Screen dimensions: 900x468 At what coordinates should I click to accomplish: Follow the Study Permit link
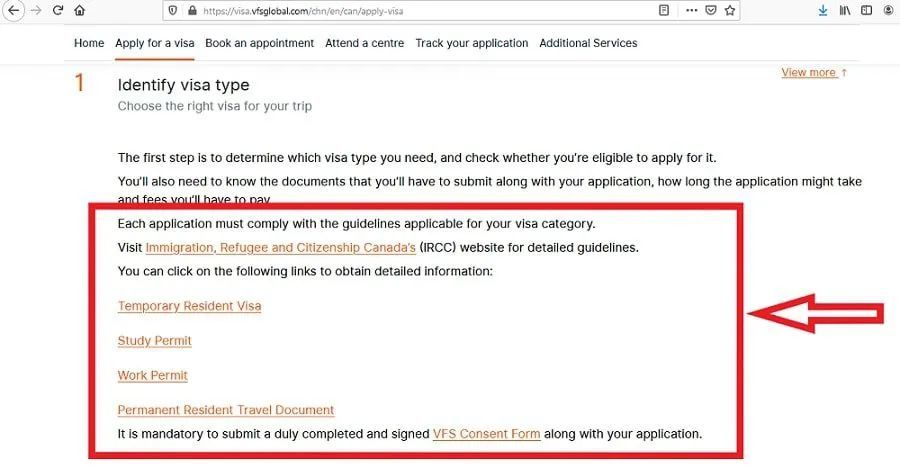tap(154, 341)
